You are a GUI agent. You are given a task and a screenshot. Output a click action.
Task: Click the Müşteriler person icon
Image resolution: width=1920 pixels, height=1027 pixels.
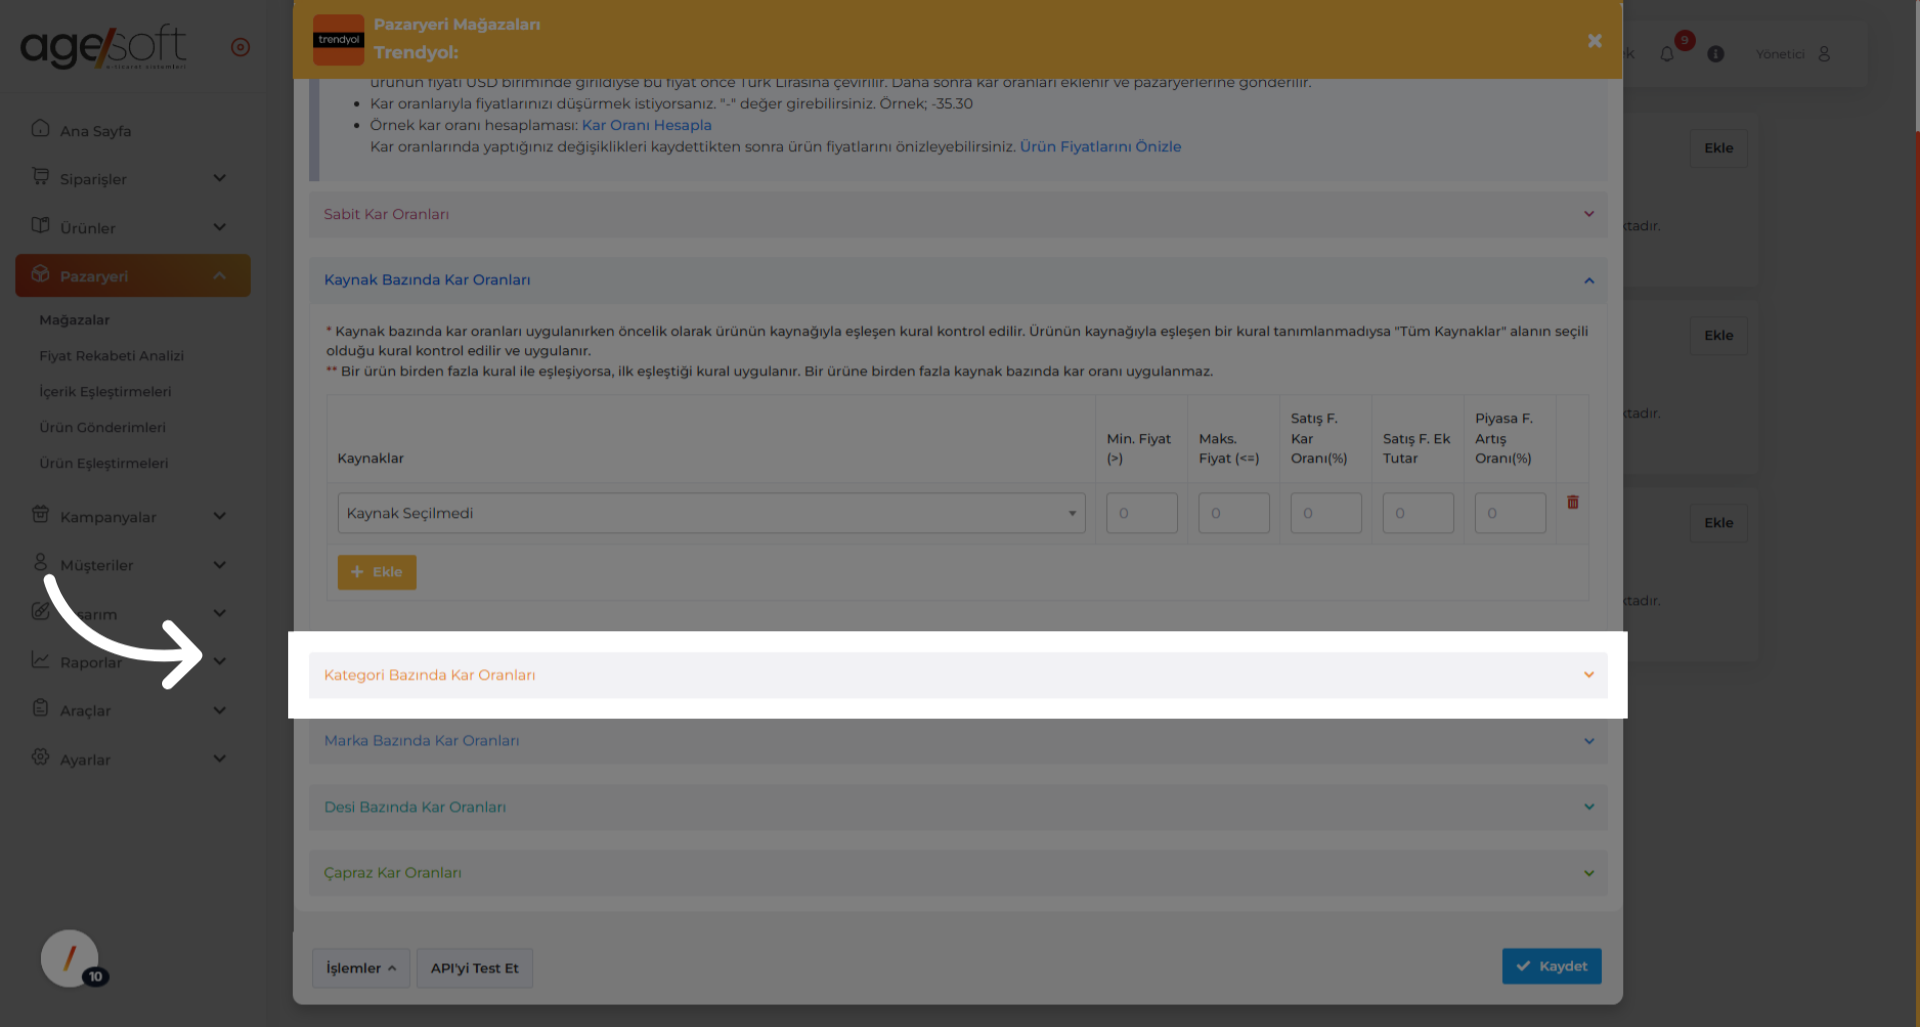pyautogui.click(x=40, y=563)
